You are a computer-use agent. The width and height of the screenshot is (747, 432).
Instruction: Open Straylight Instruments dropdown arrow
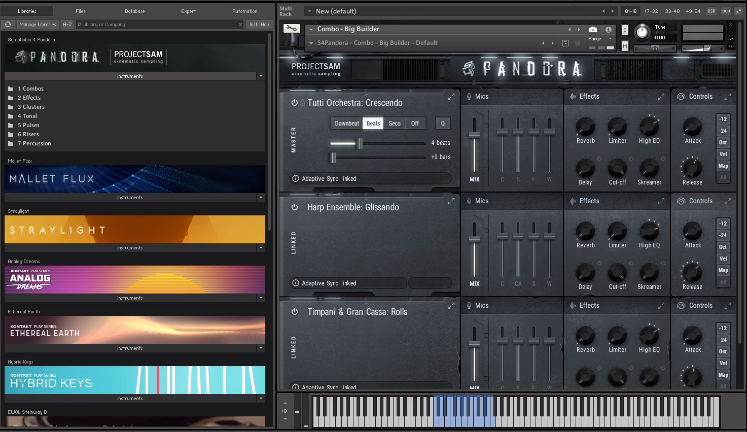click(261, 248)
